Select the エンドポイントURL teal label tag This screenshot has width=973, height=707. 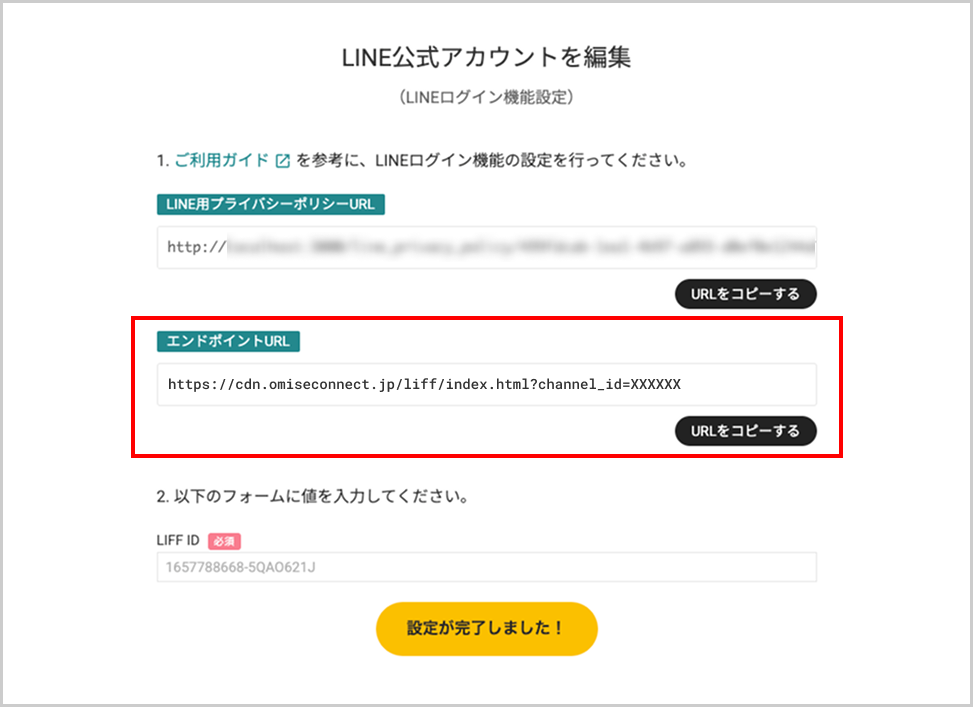(228, 341)
